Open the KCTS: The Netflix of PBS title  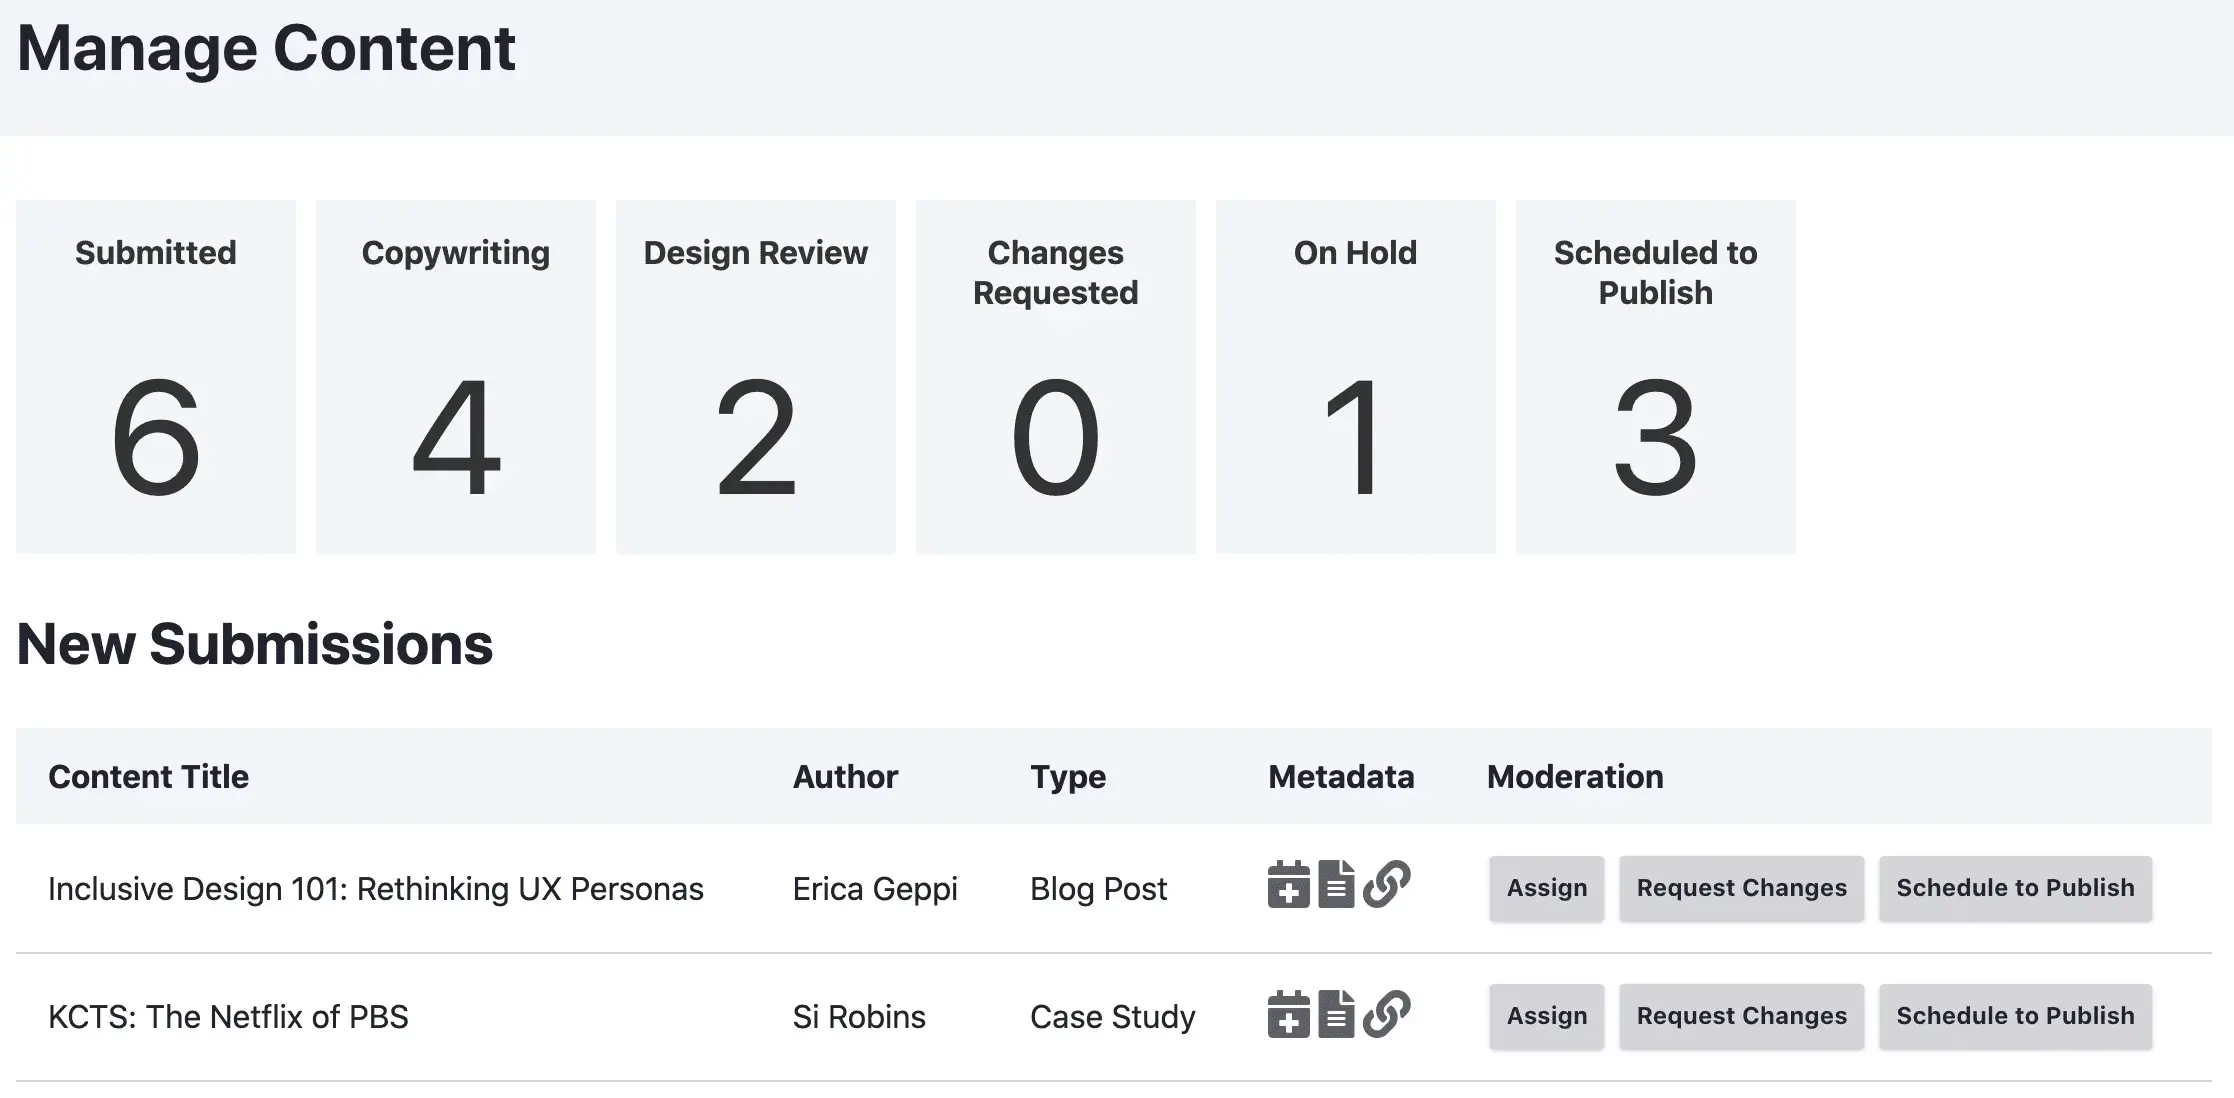pos(228,1017)
